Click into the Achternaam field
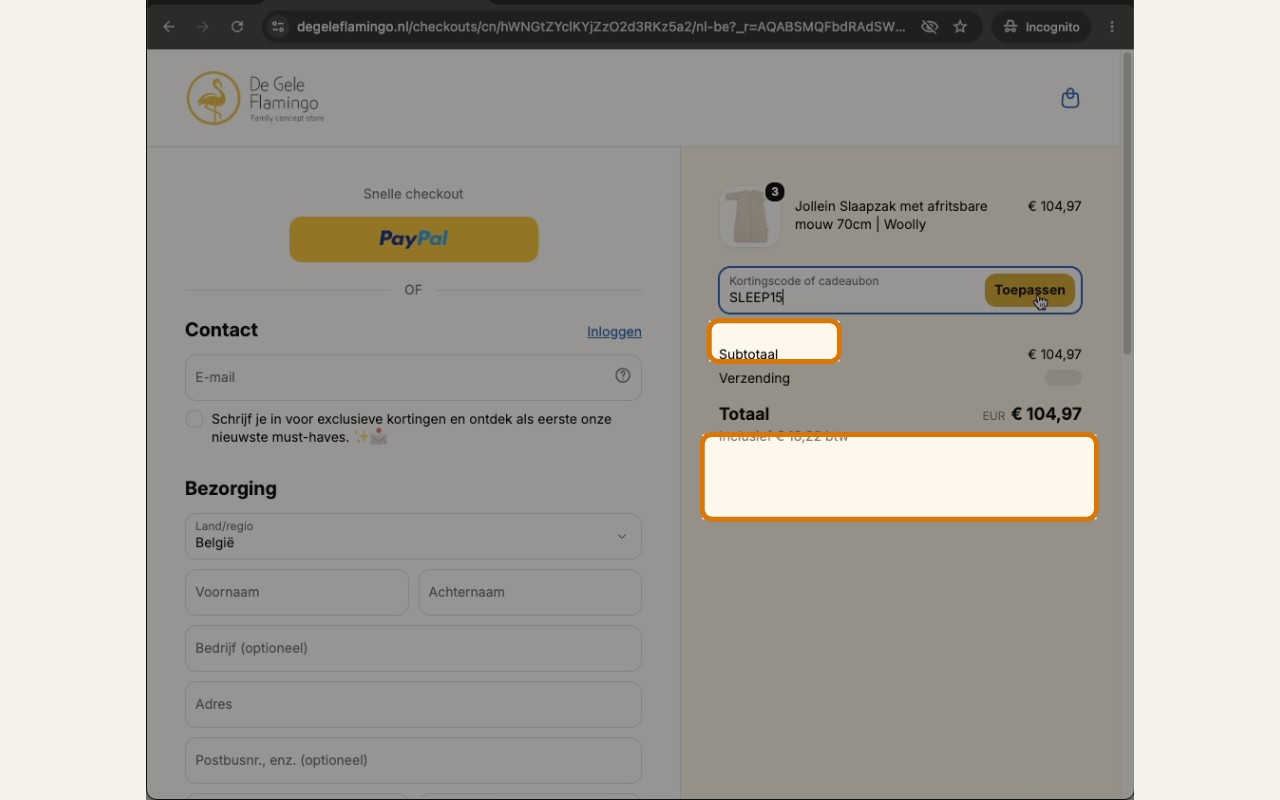This screenshot has width=1280, height=800. 530,592
